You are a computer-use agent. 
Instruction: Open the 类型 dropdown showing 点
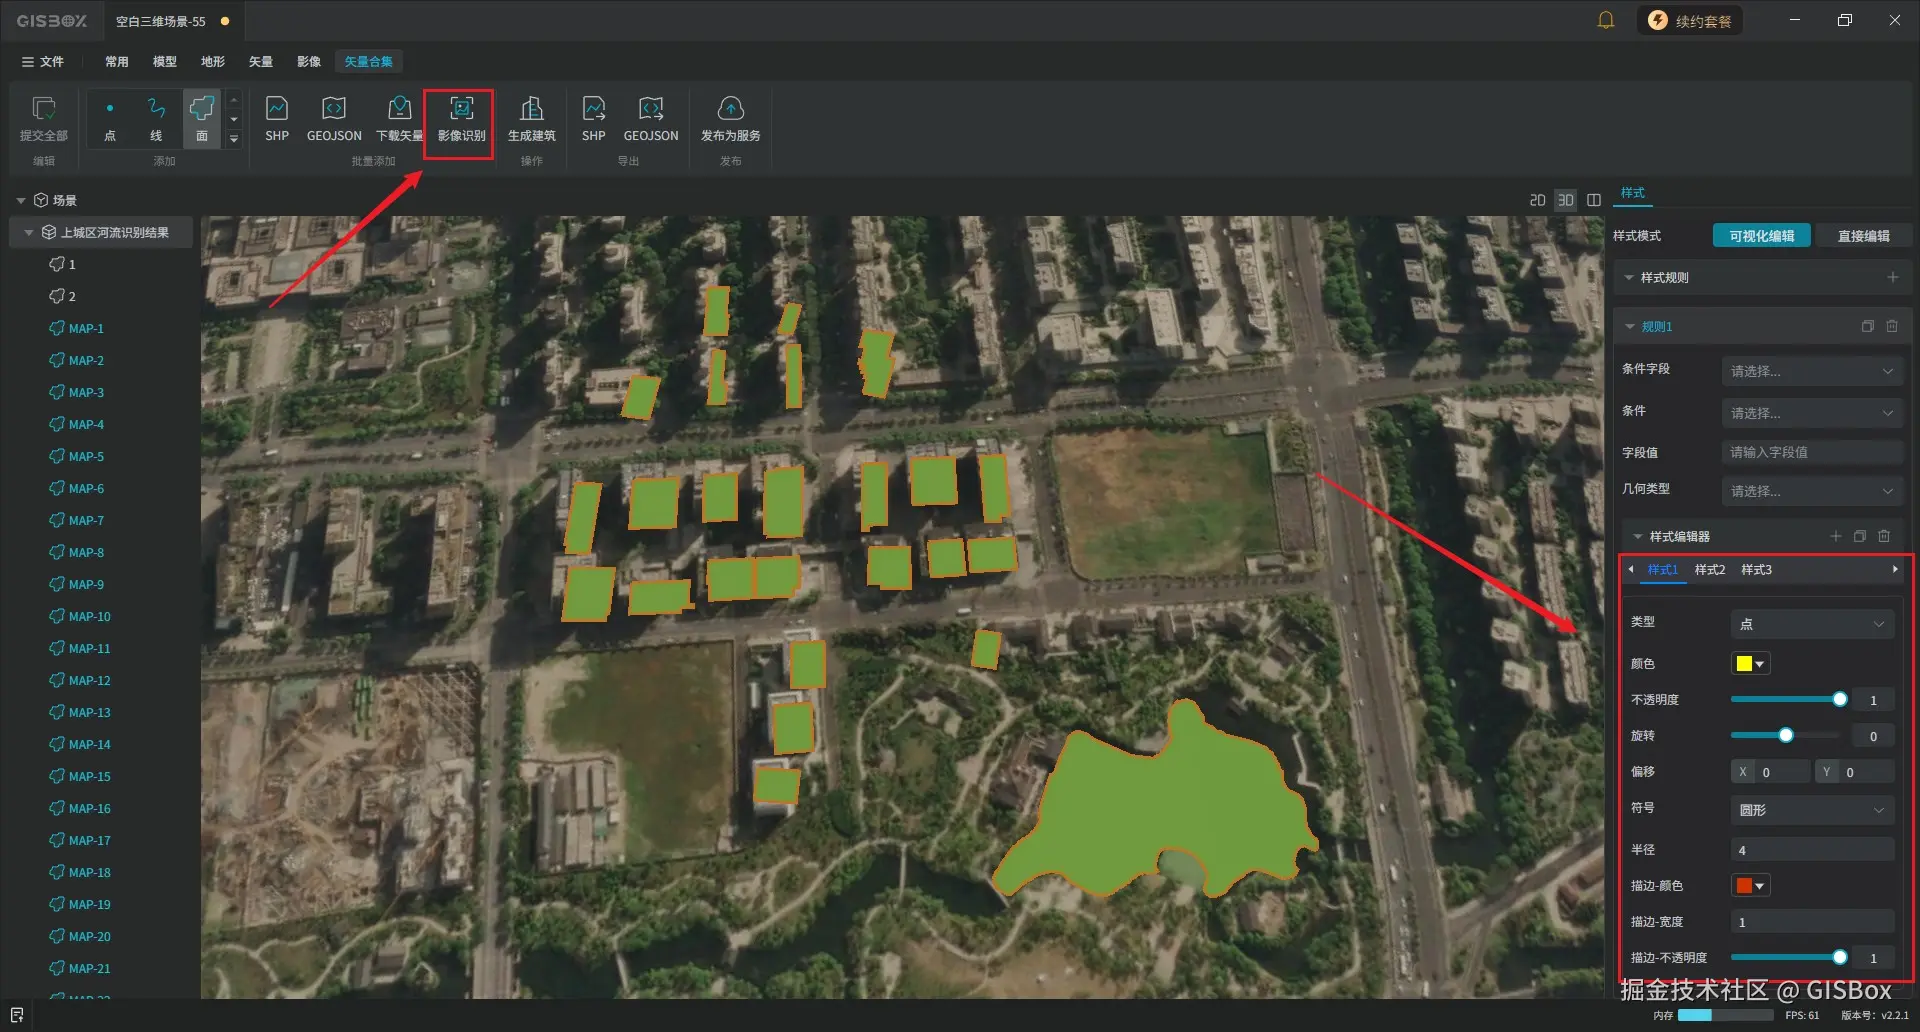point(1812,624)
